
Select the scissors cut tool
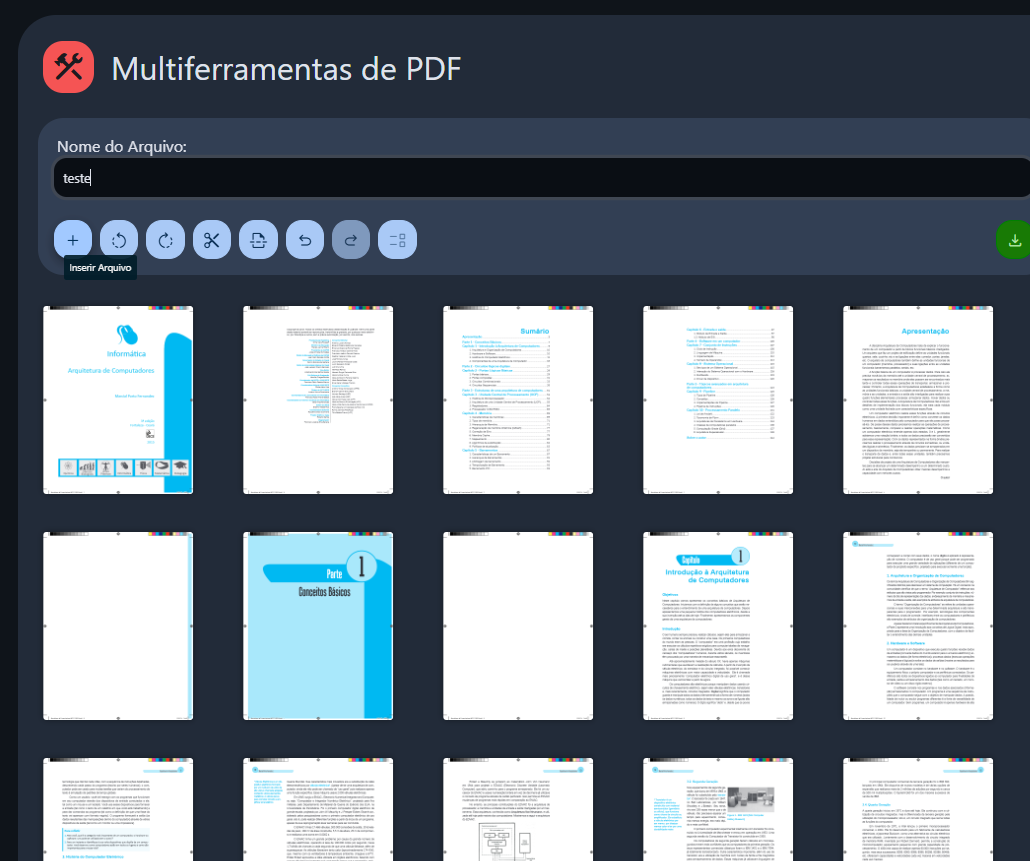212,240
